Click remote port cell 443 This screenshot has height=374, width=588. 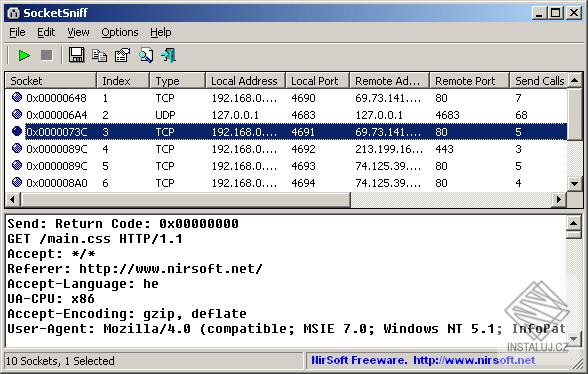pyautogui.click(x=444, y=149)
